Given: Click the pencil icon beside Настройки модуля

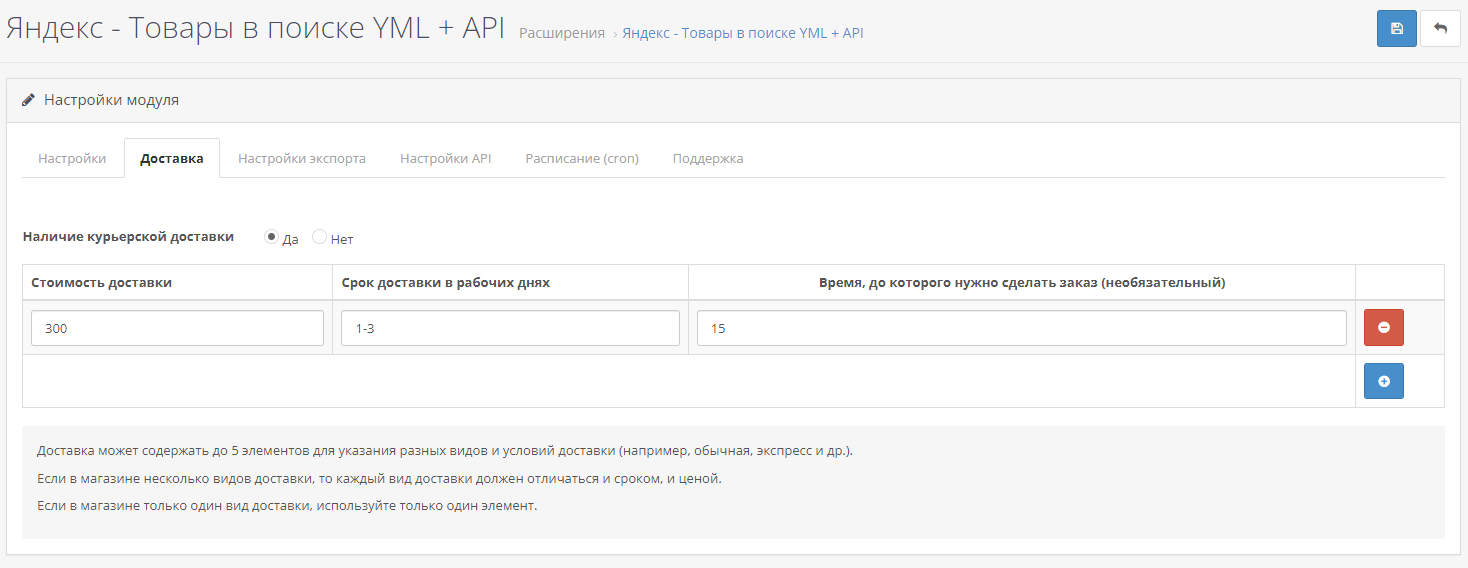Looking at the screenshot, I should (29, 100).
